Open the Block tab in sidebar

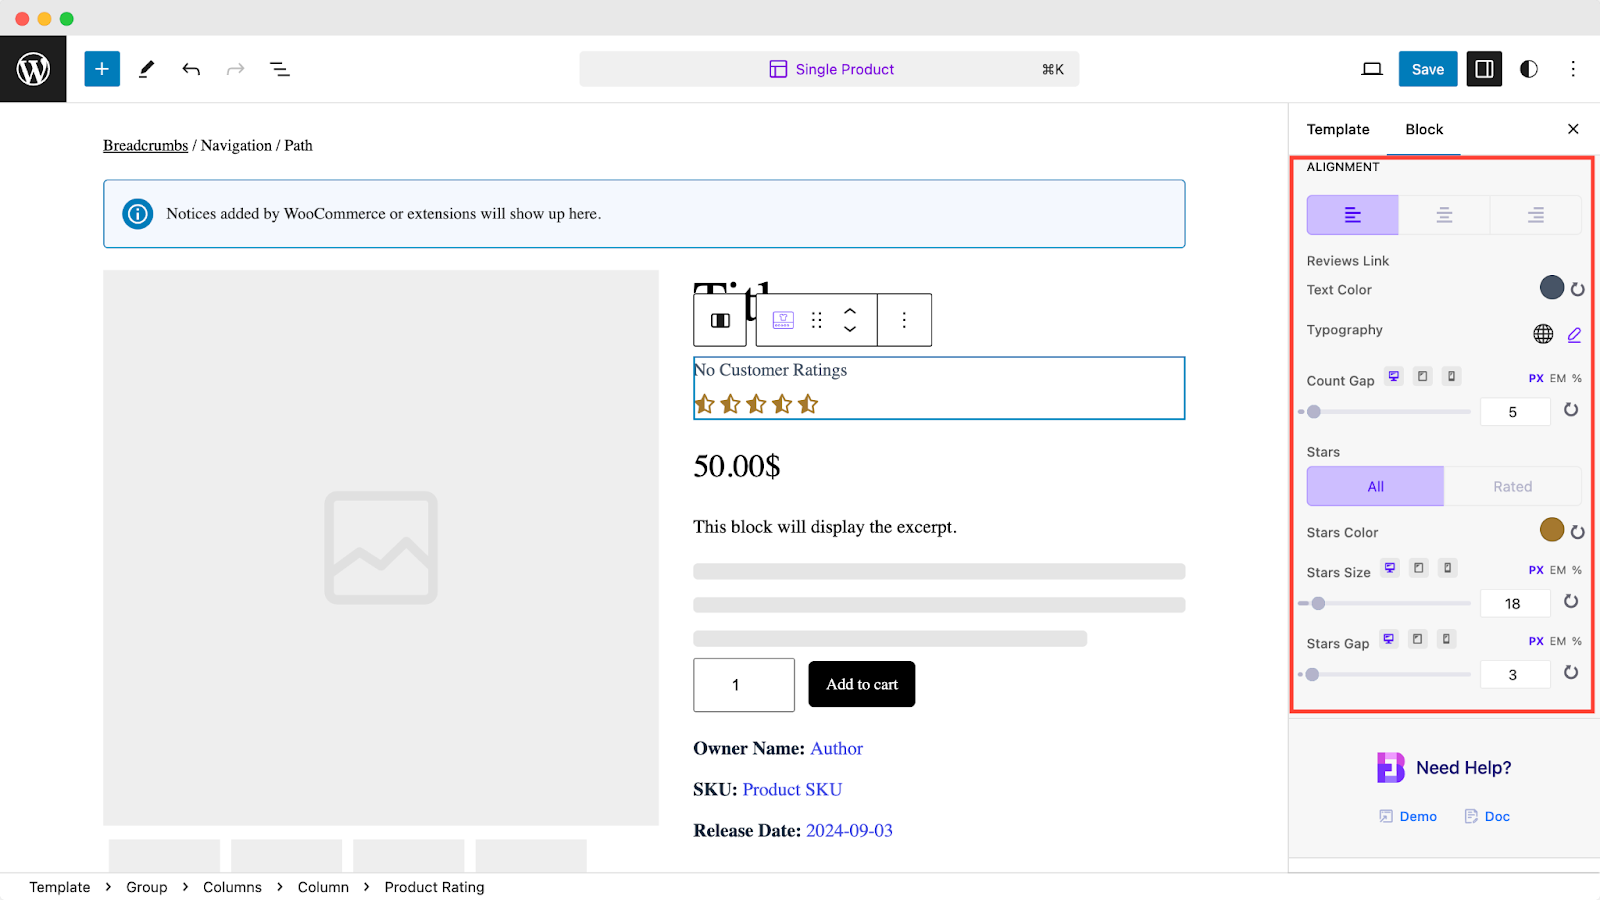1424,129
